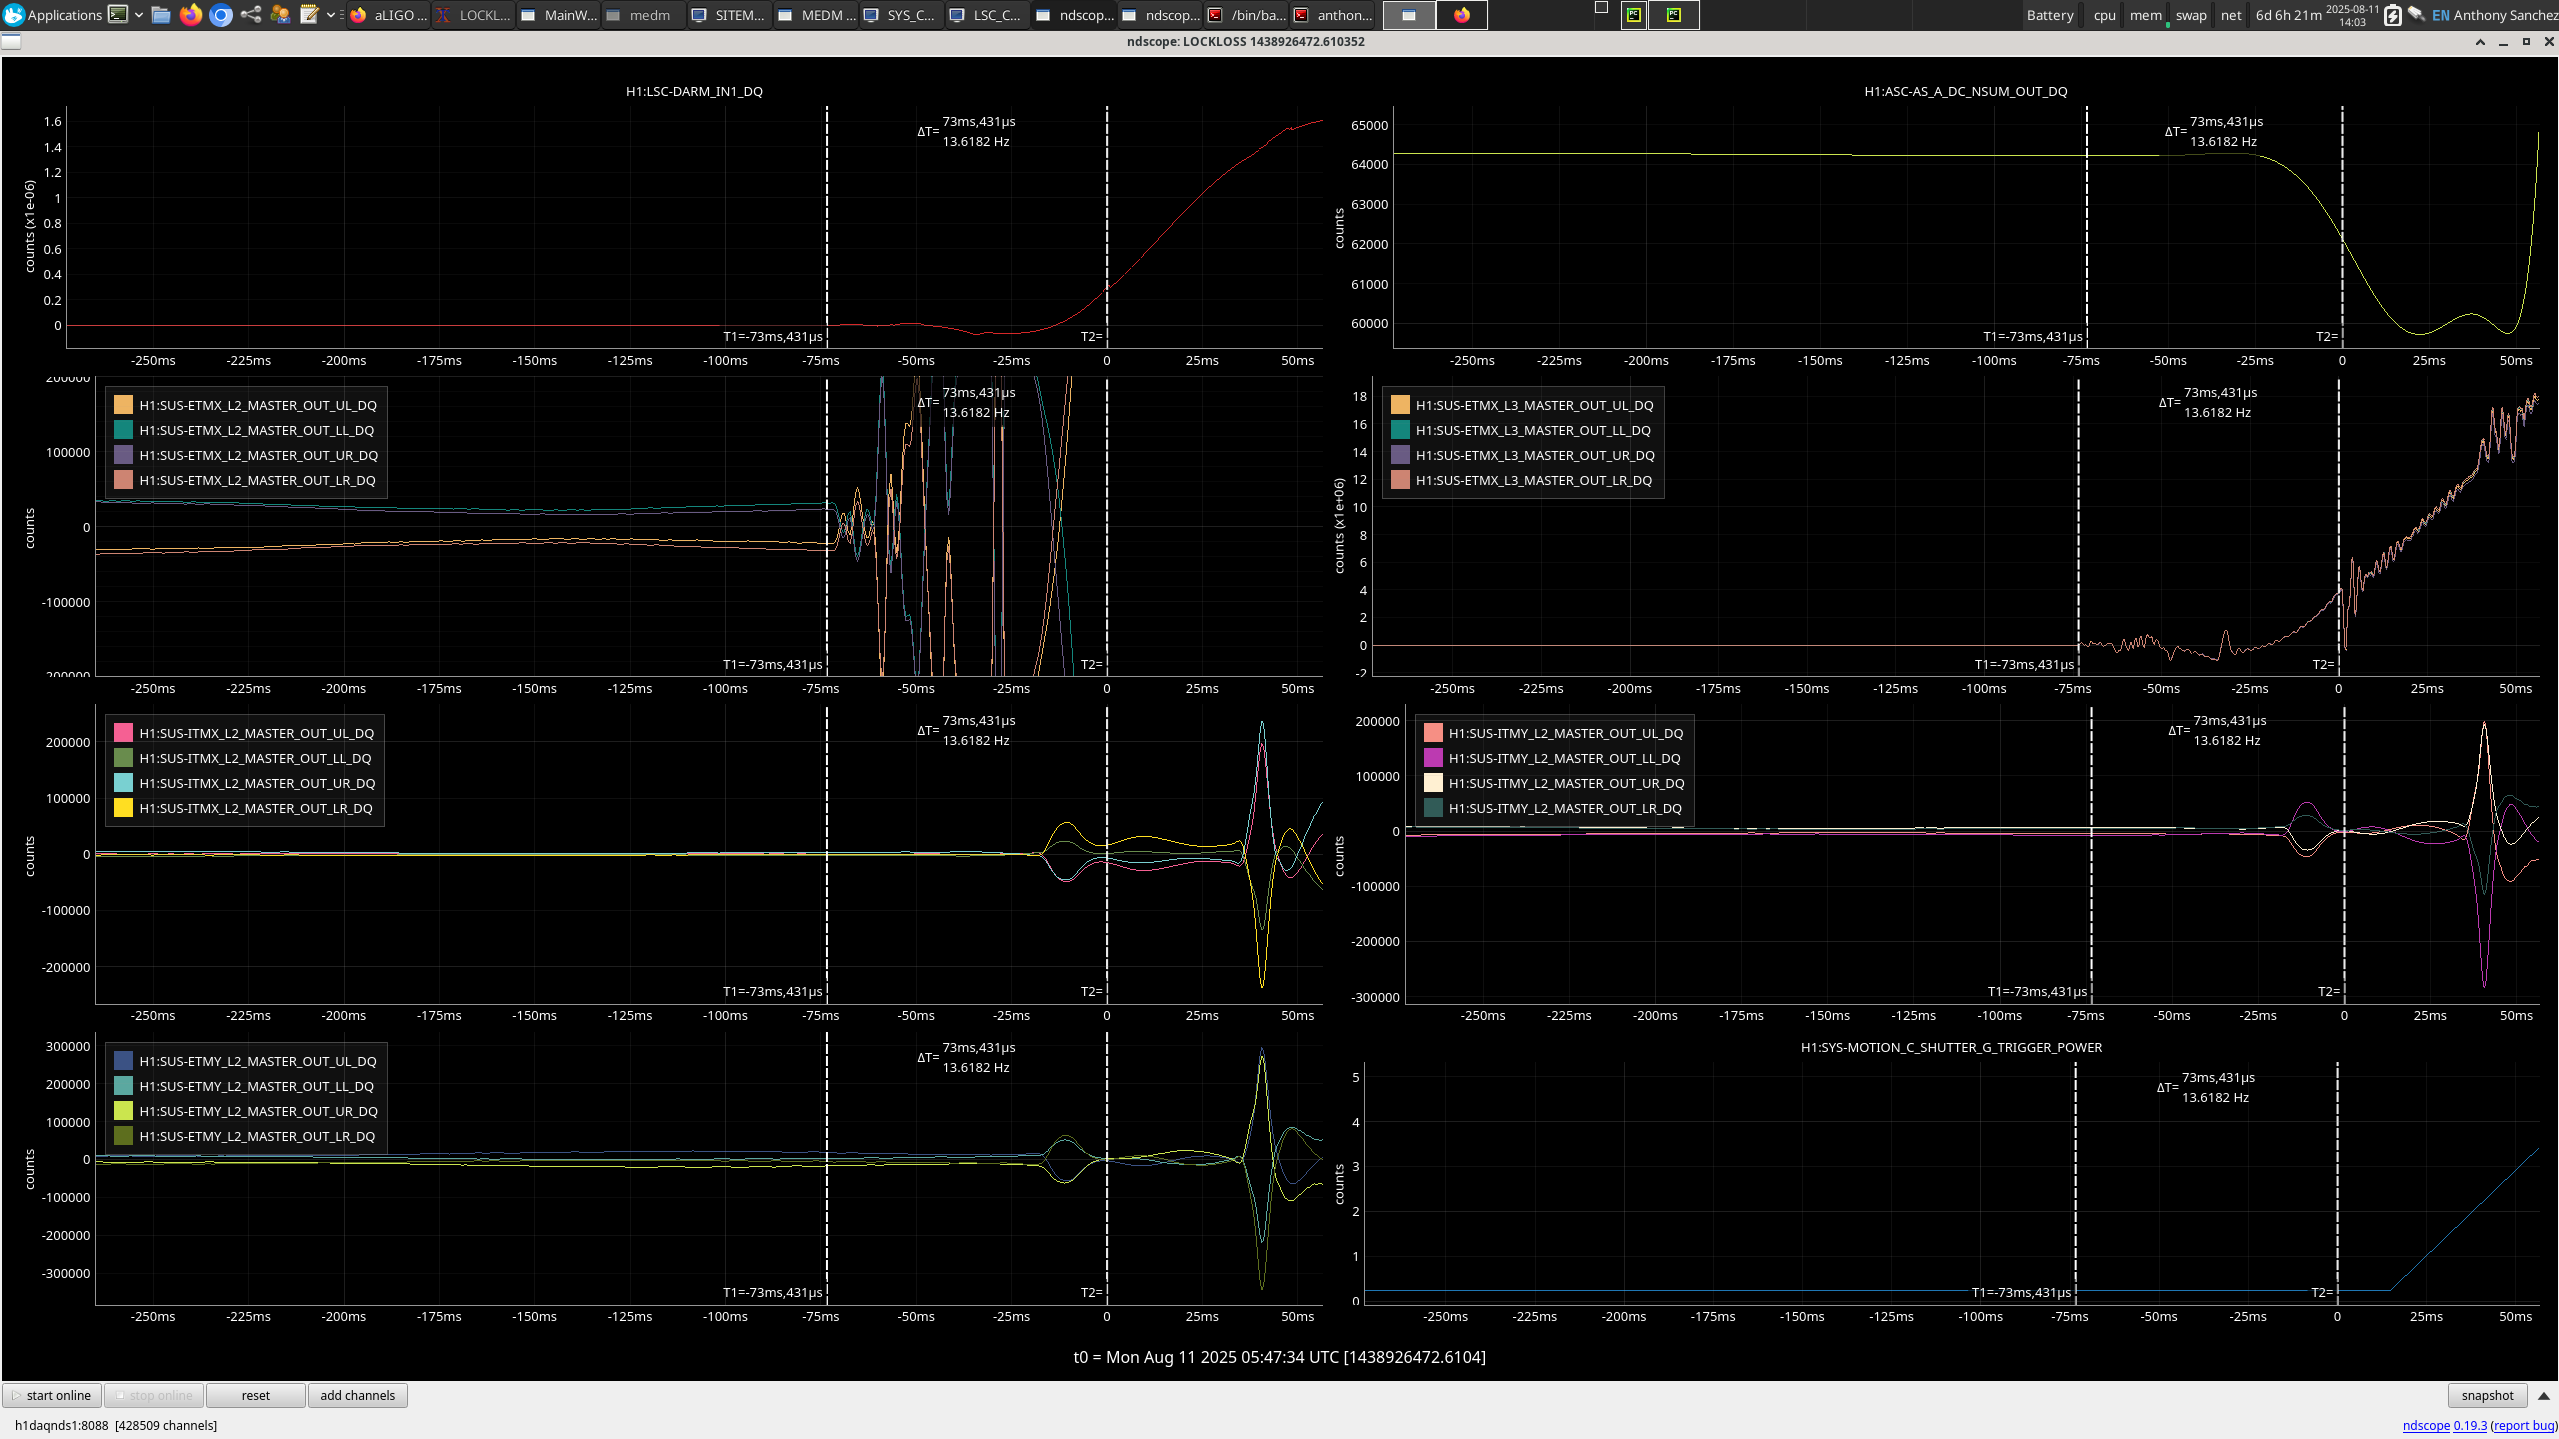The image size is (2559, 1439).
Task: Click the H1:SYS-MOTION_C_SHUTTER_G_TRIGGER_POWER plot title
Action: click(1951, 1047)
